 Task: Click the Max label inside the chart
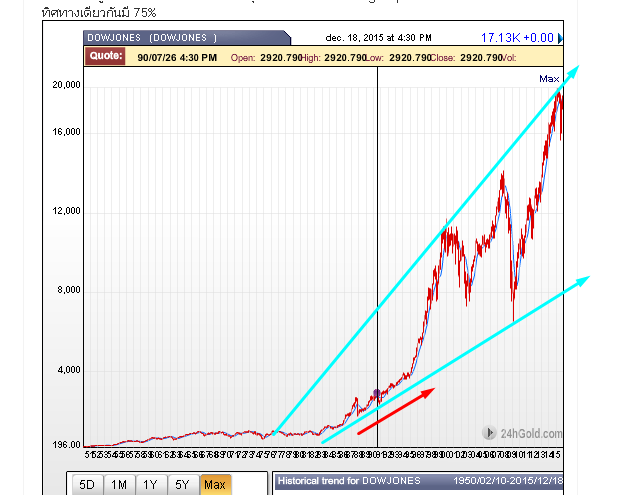549,79
